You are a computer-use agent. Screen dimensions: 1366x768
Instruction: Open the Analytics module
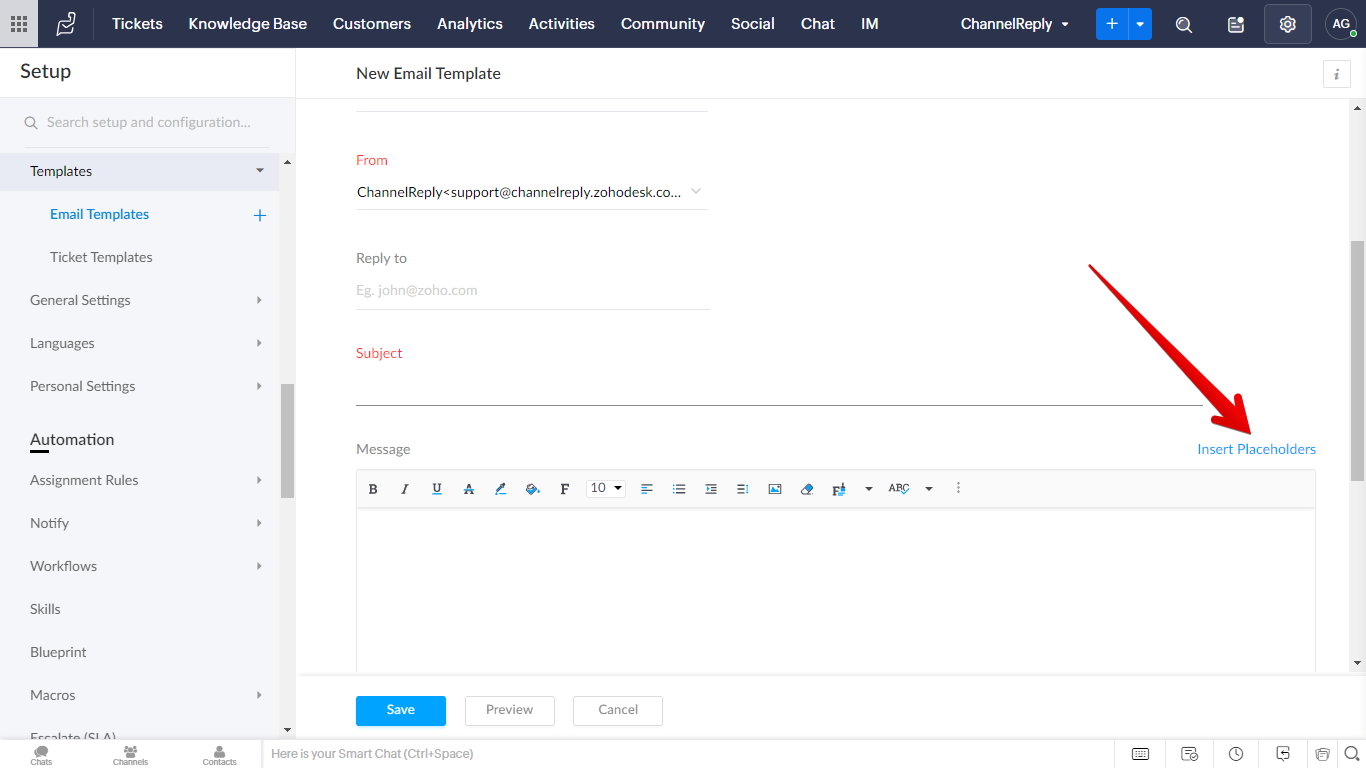(x=470, y=24)
